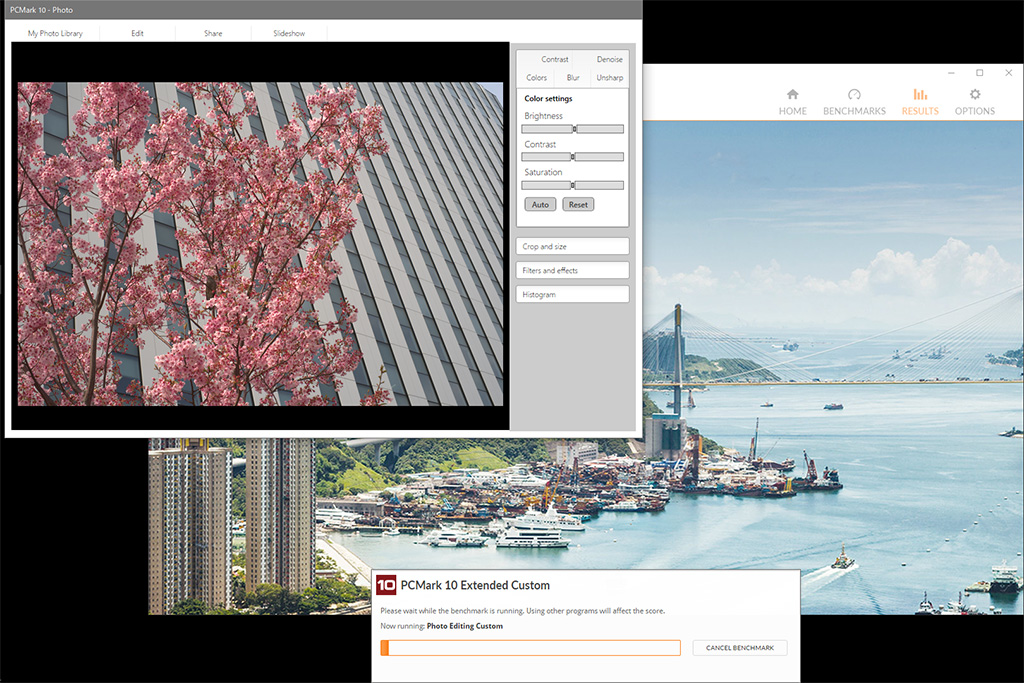Open Benchmarks via the gauge icon
Viewport: 1024px width, 683px height.
[854, 94]
